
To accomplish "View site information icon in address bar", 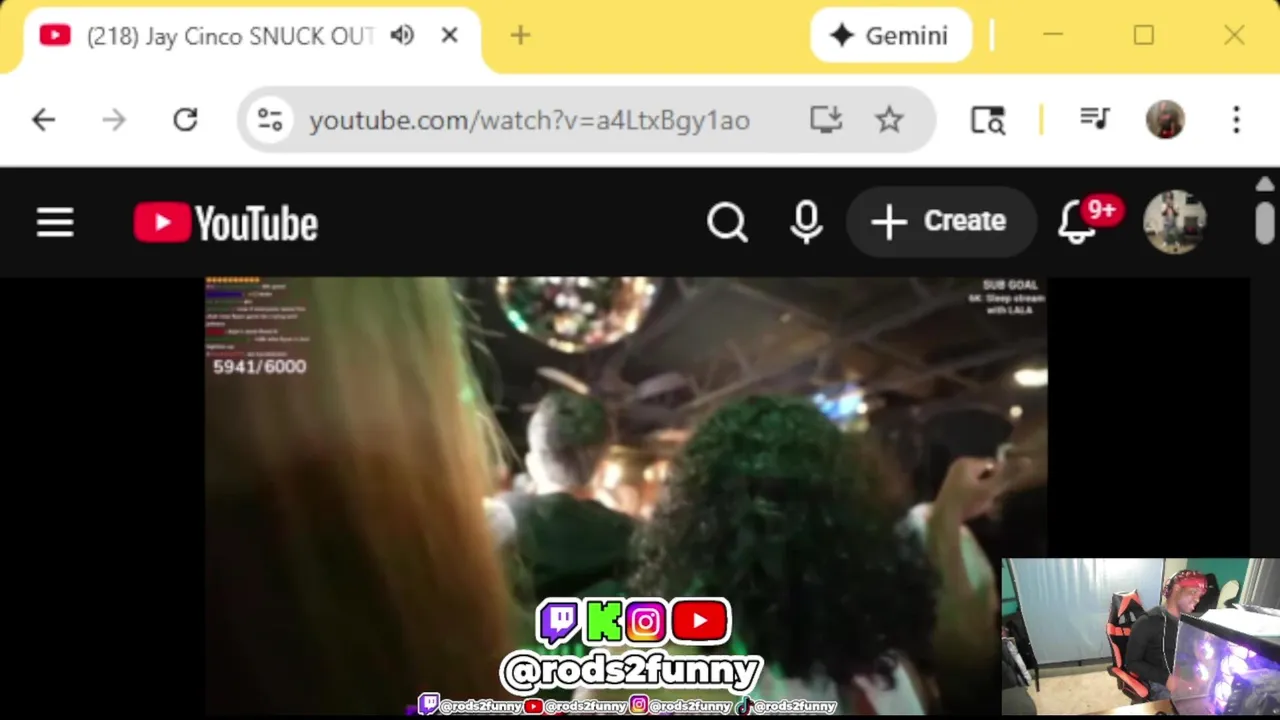I will 270,120.
